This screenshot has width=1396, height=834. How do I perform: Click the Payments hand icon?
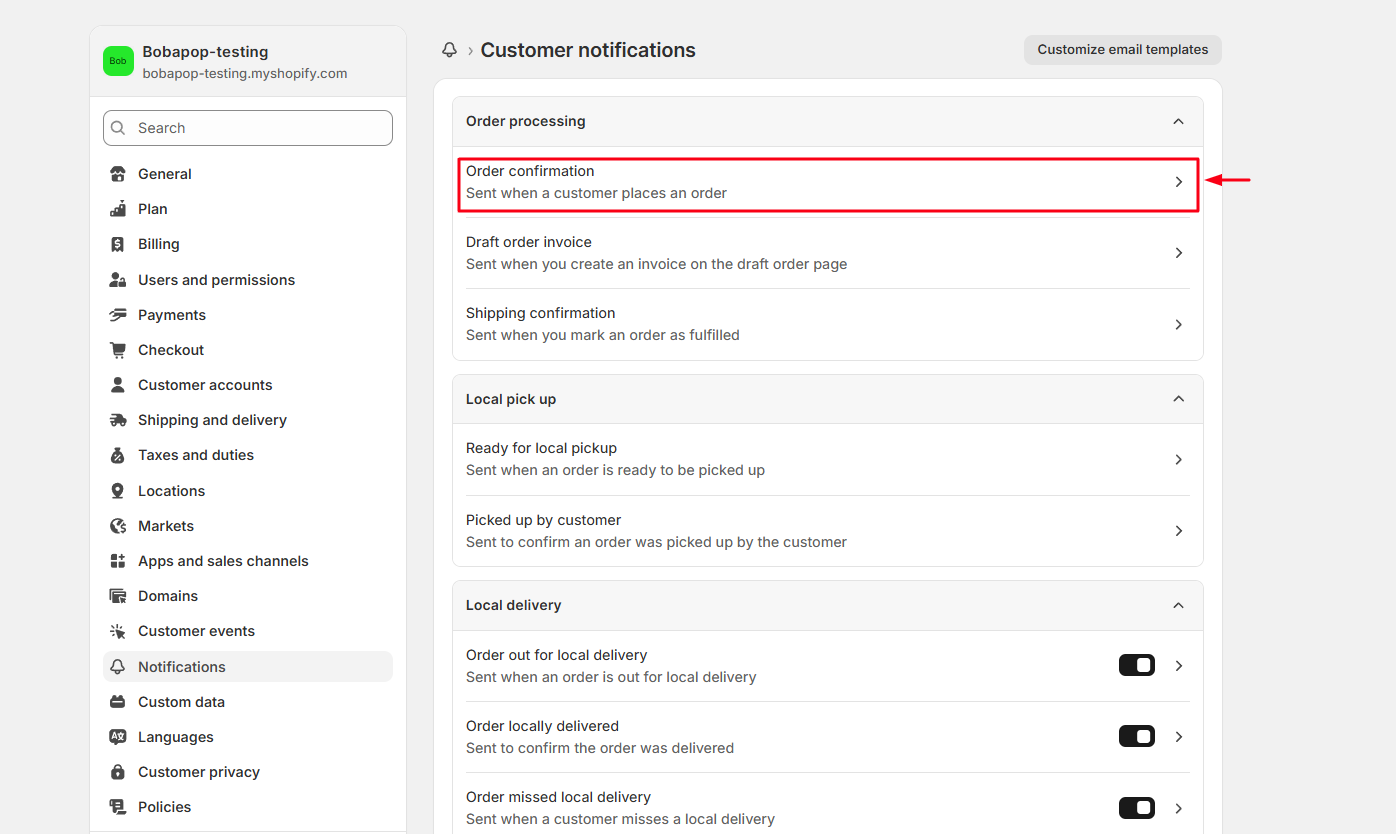click(x=118, y=315)
